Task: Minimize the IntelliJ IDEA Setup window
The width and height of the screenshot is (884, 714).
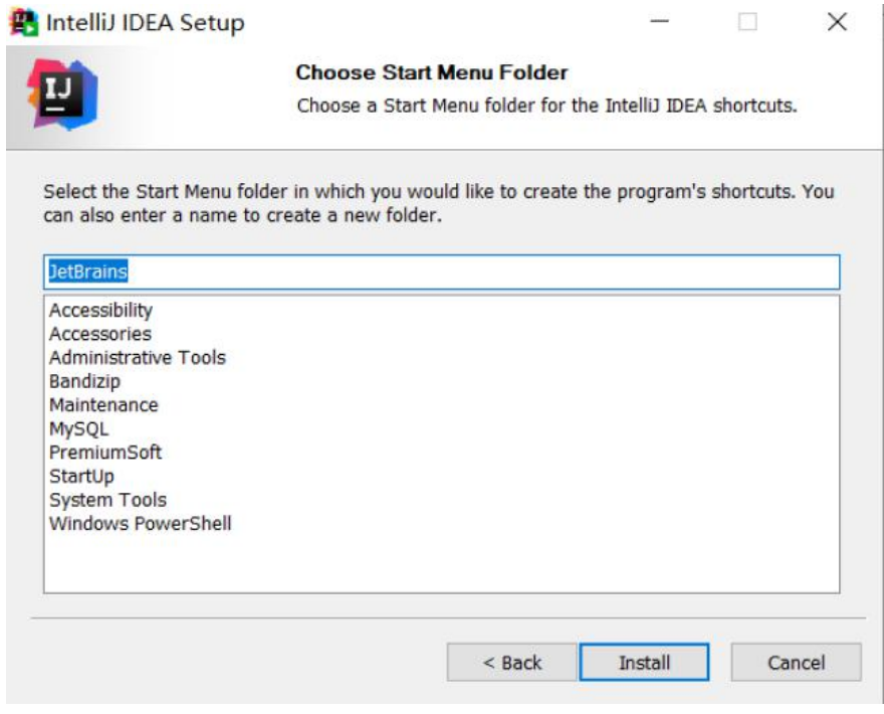Action: pyautogui.click(x=659, y=22)
